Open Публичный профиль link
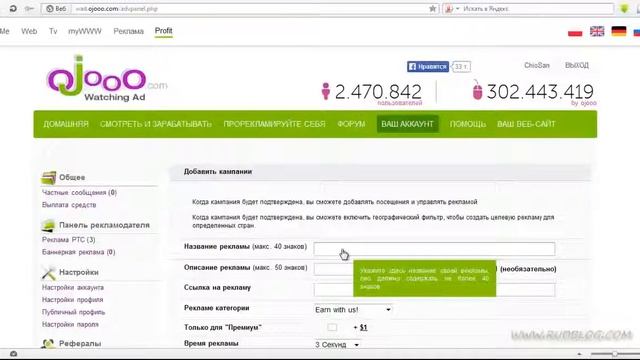The width and height of the screenshot is (640, 360). point(73,312)
